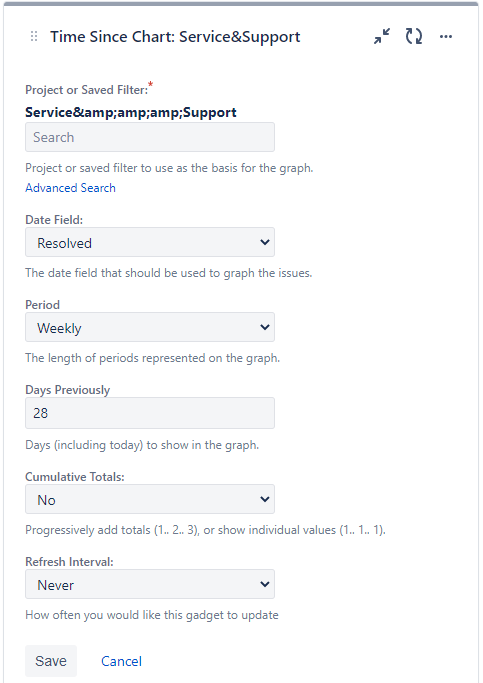Minimize the Time Since Chart gadget
Viewport: 483px width, 683px height.
pos(382,36)
